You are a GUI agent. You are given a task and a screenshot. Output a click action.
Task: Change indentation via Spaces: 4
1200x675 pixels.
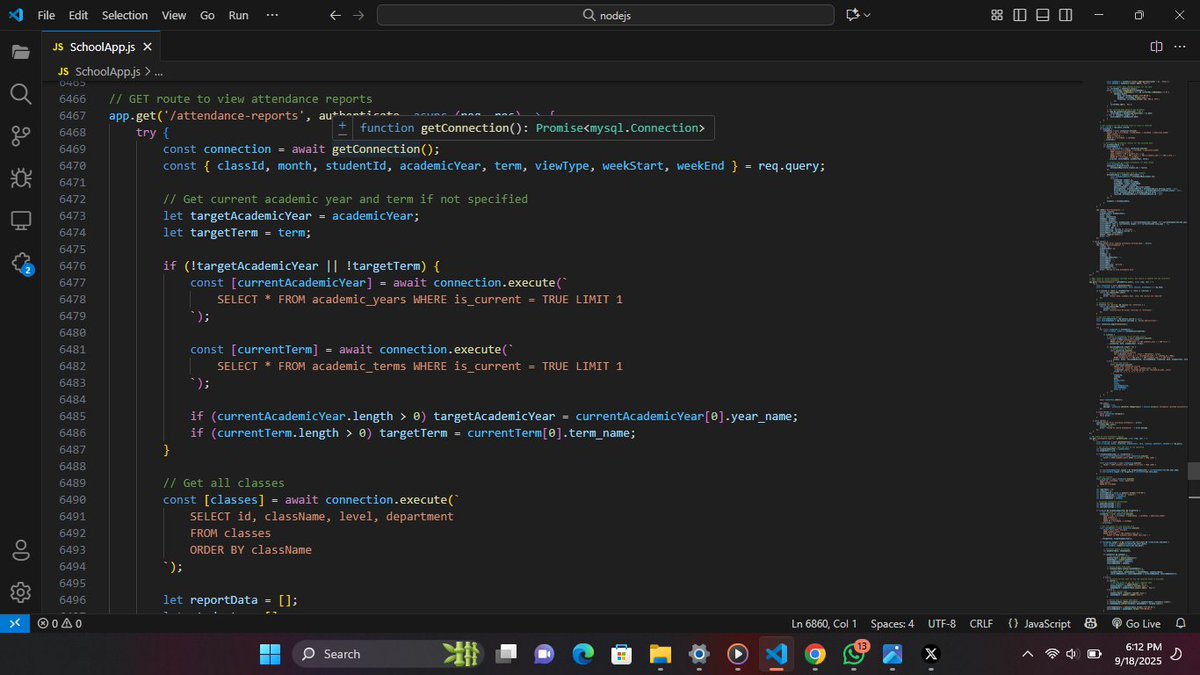(x=892, y=623)
